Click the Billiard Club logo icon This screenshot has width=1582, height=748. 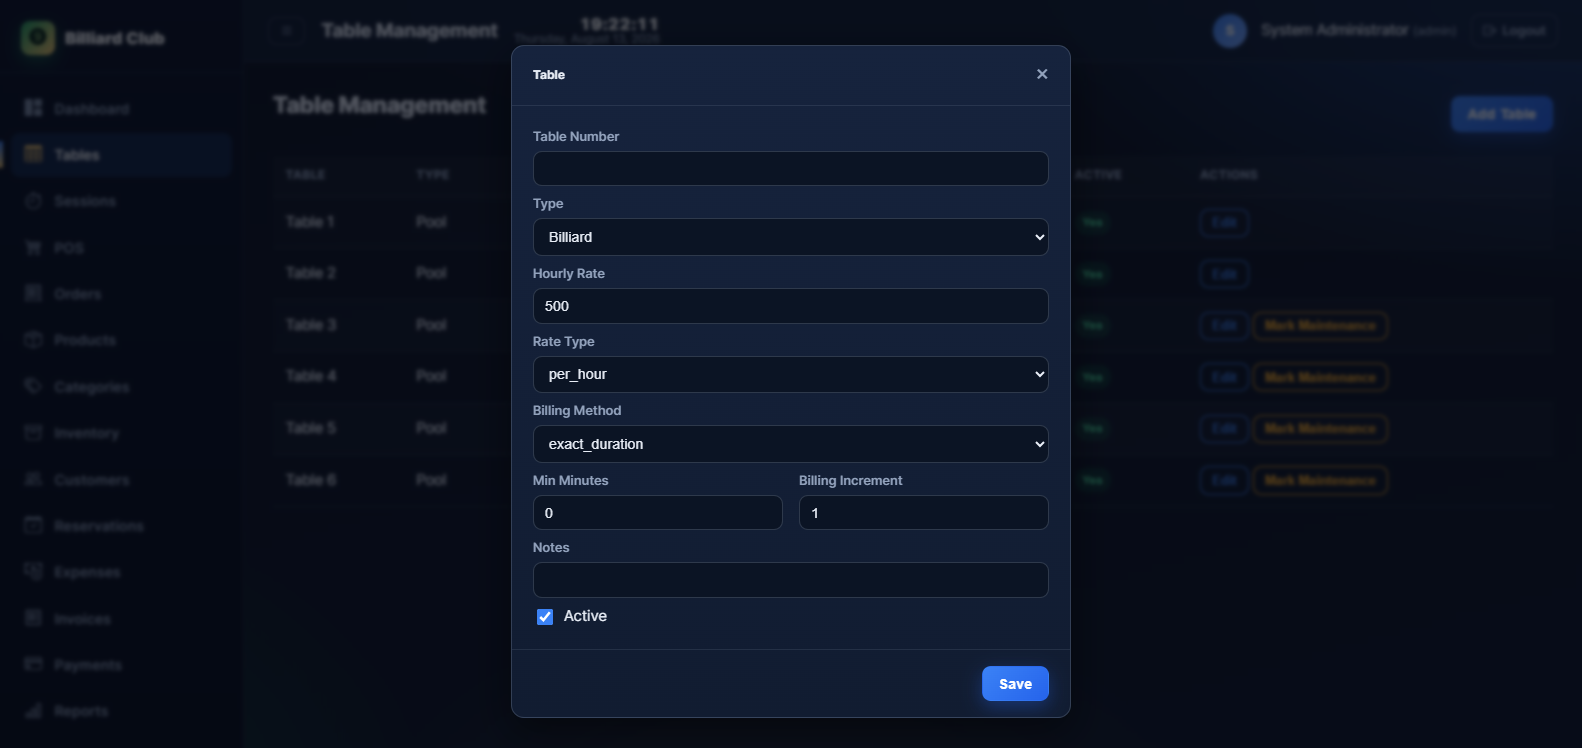38,38
